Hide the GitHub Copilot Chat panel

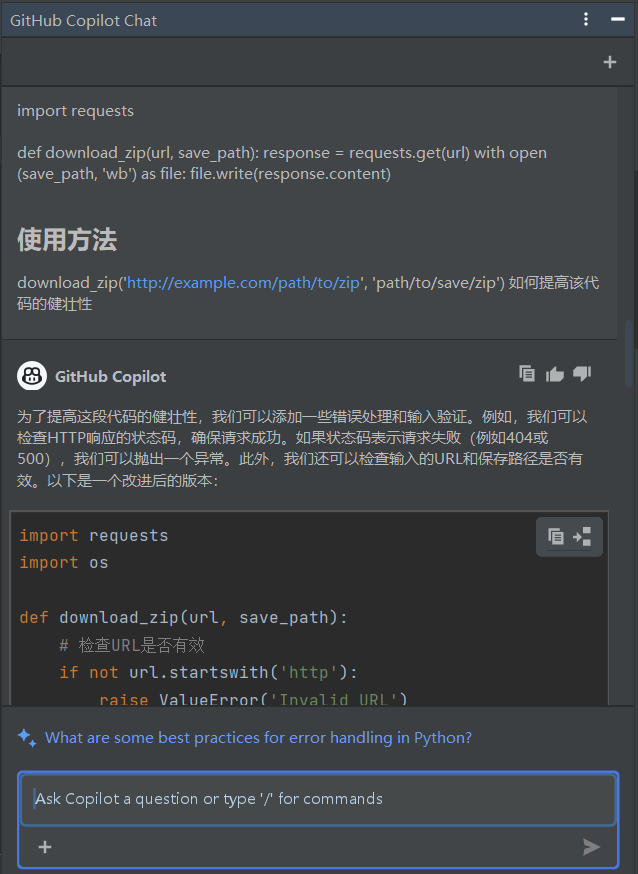click(617, 19)
